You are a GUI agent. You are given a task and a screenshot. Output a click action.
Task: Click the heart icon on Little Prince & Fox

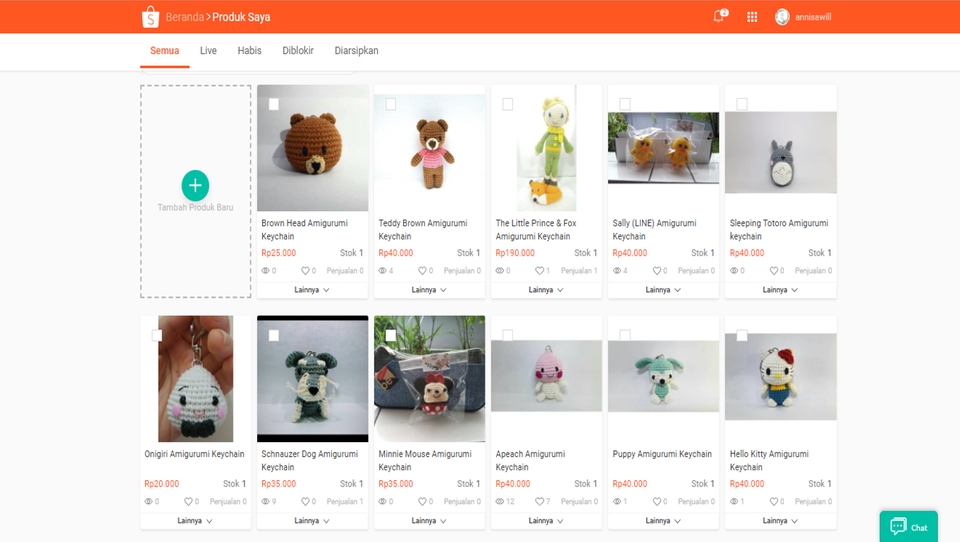pyautogui.click(x=539, y=271)
